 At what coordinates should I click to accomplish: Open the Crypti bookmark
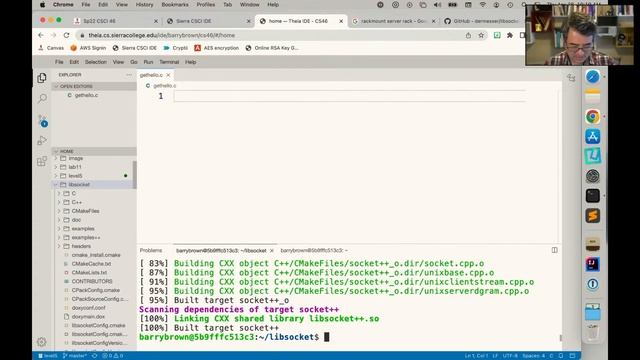(x=175, y=48)
